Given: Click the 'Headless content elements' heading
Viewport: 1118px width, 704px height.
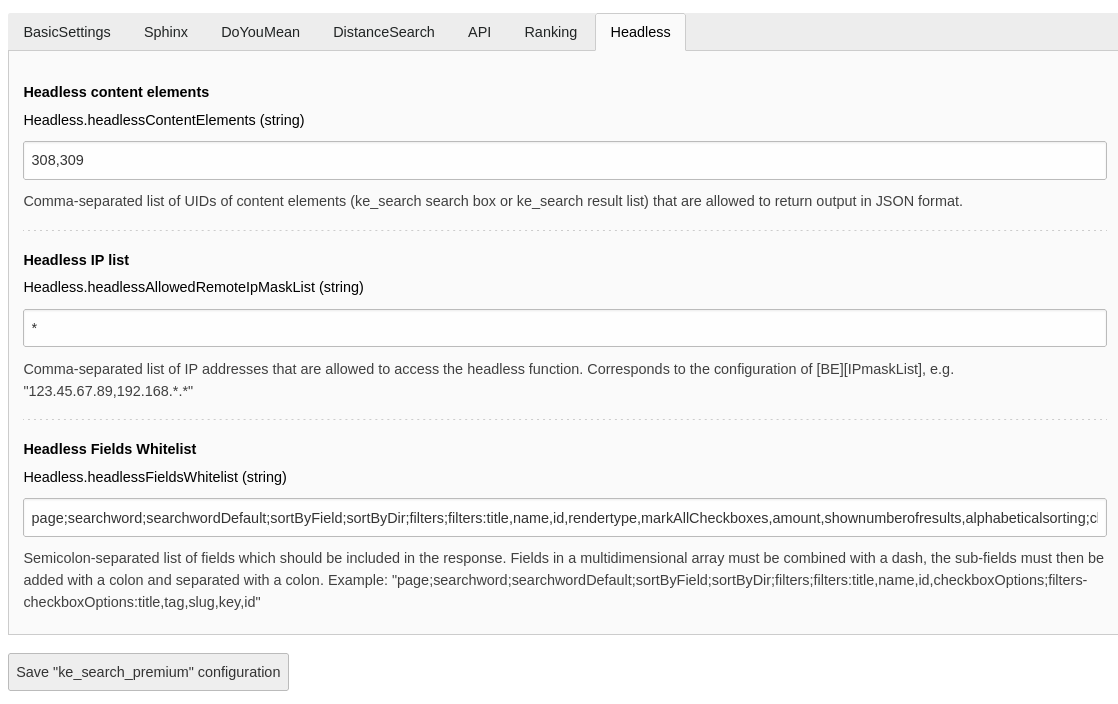Looking at the screenshot, I should [x=116, y=92].
